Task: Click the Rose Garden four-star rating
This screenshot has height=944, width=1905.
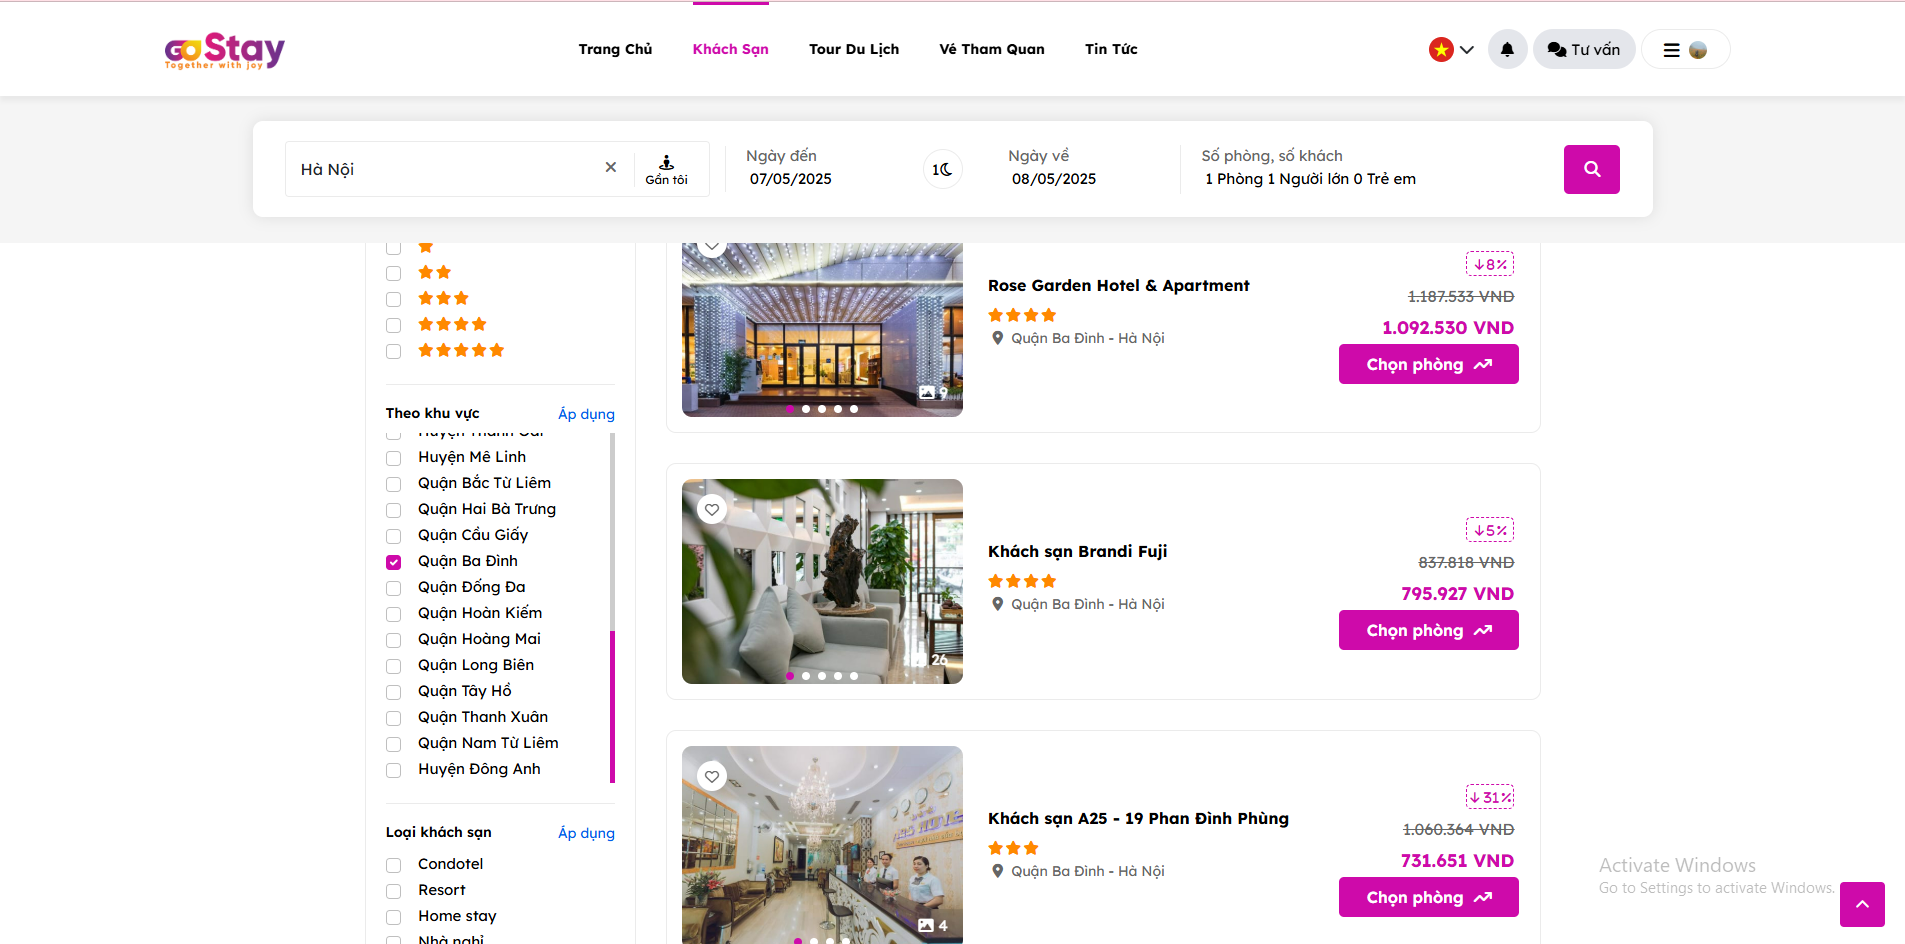Action: click(x=1022, y=315)
